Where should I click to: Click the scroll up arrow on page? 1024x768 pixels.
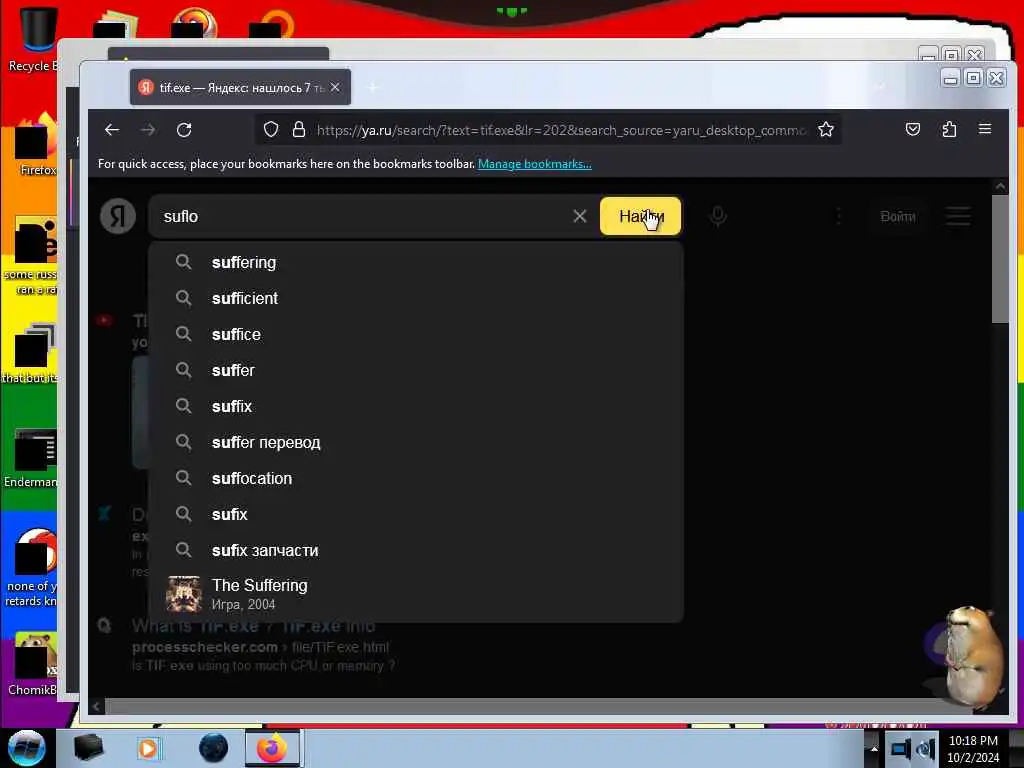pyautogui.click(x=1000, y=186)
